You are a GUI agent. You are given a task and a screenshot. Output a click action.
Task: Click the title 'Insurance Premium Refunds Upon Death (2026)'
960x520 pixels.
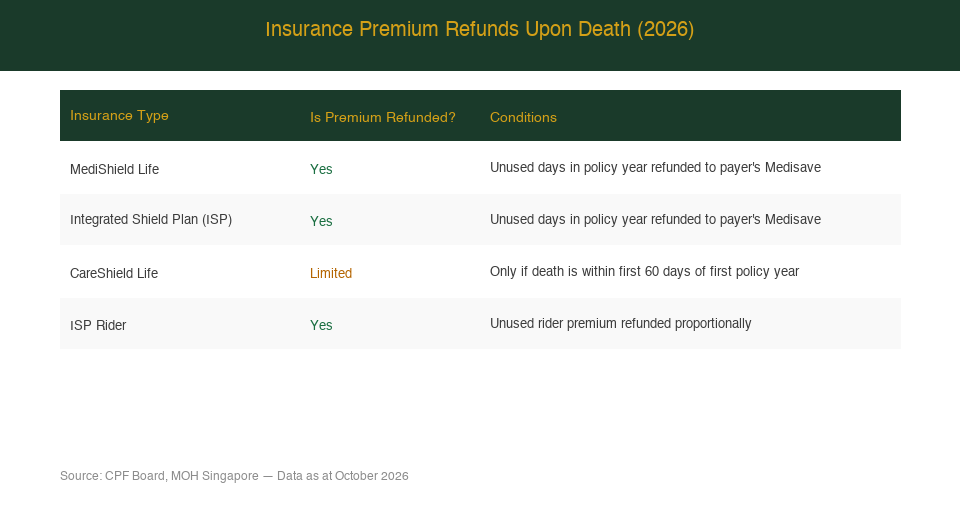click(x=479, y=29)
